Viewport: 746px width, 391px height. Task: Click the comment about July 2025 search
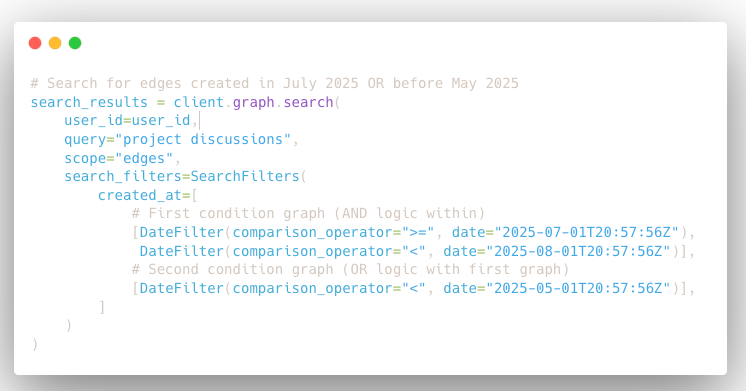(x=275, y=83)
